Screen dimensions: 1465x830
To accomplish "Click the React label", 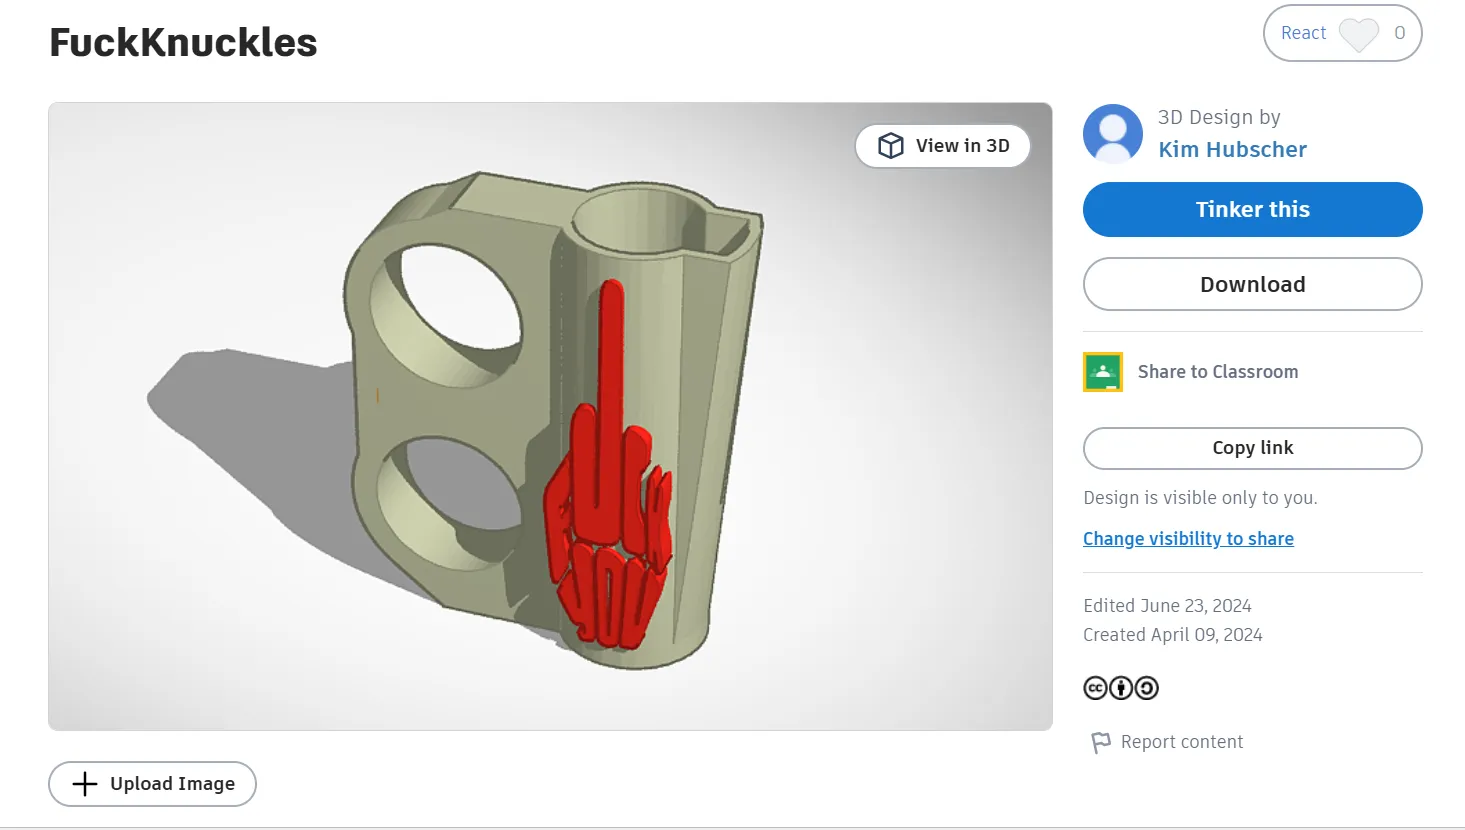I will coord(1303,33).
